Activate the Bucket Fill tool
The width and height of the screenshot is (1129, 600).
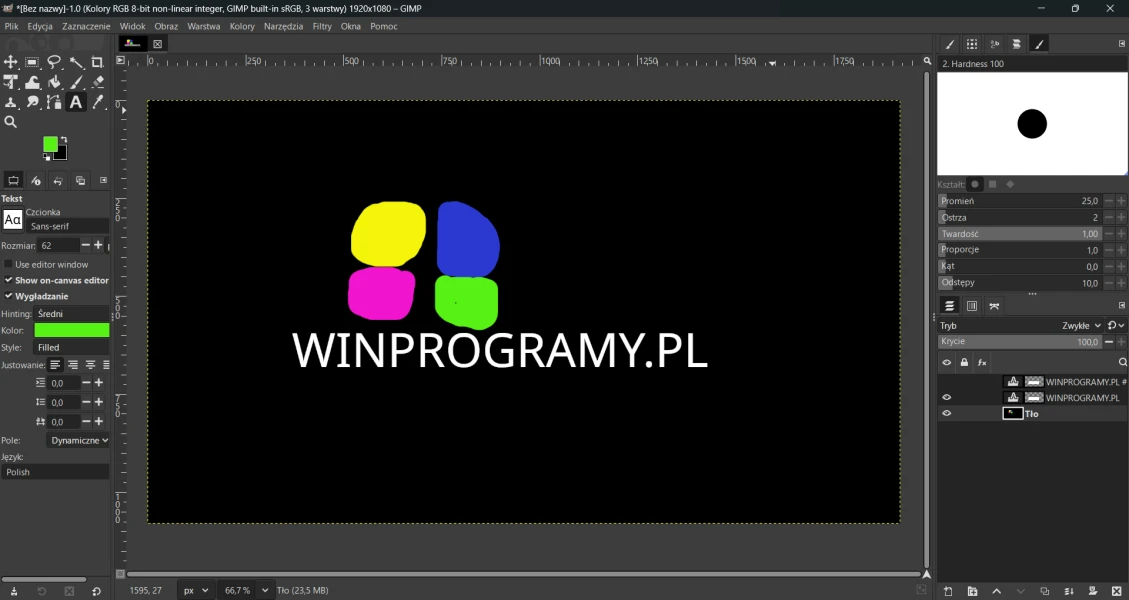(x=54, y=82)
